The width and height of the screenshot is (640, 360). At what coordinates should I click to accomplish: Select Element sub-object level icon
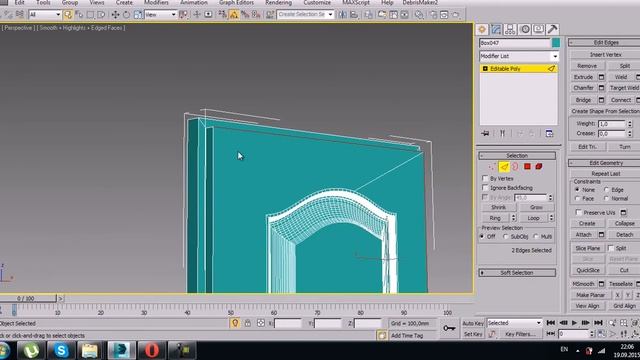click(539, 167)
